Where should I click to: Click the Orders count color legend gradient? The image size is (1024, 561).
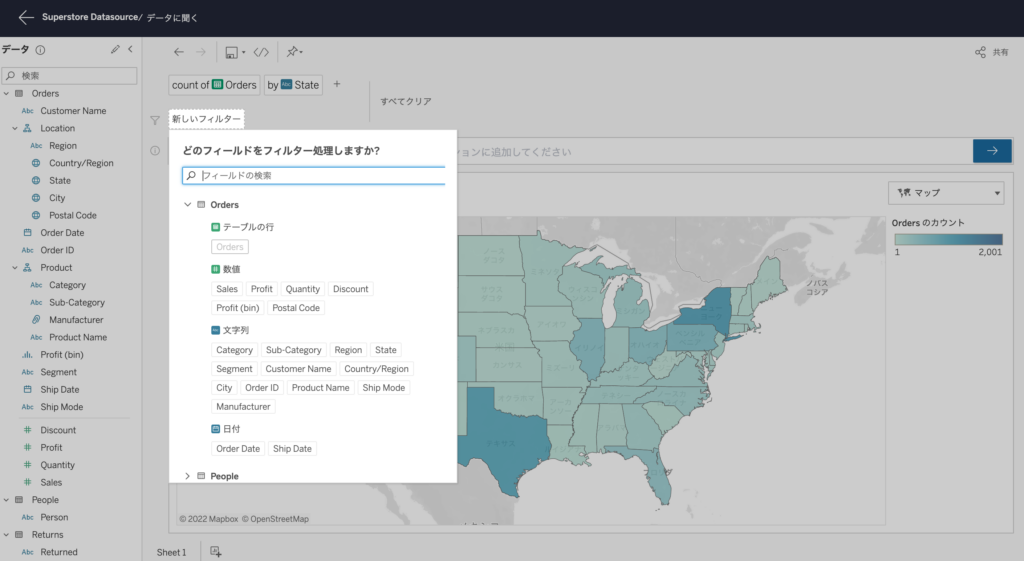pyautogui.click(x=947, y=239)
